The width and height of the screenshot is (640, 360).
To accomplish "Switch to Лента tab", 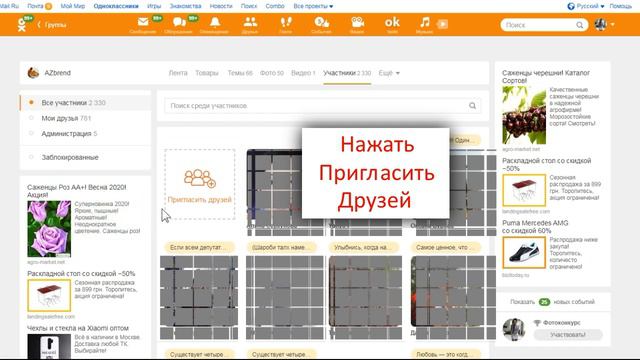I will tap(178, 73).
